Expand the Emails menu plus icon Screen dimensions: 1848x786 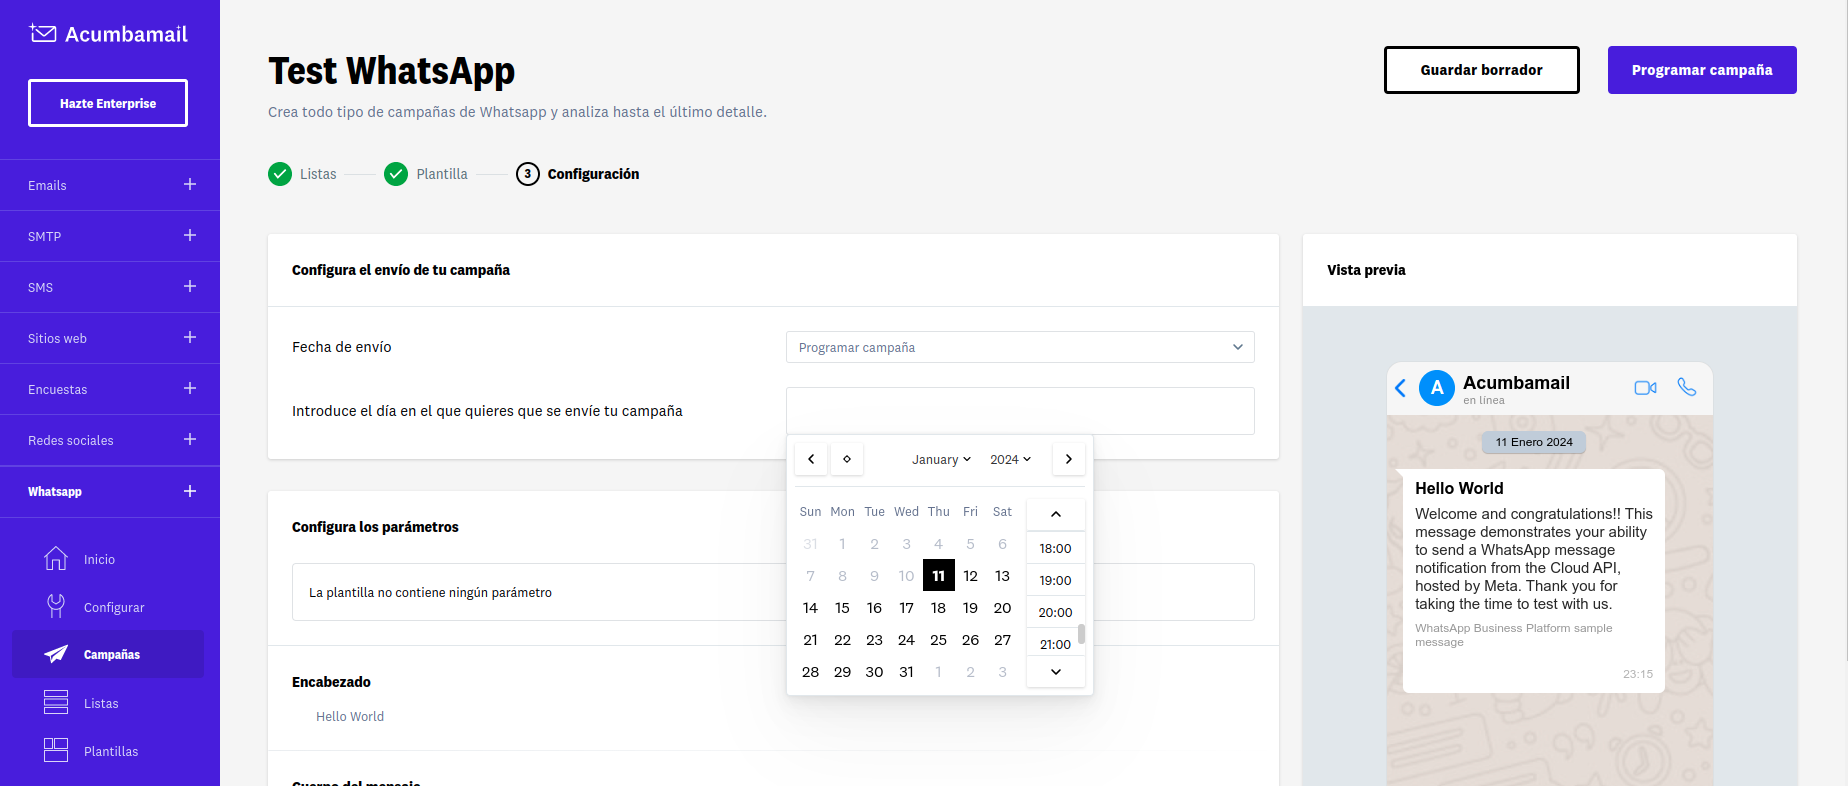click(x=190, y=184)
